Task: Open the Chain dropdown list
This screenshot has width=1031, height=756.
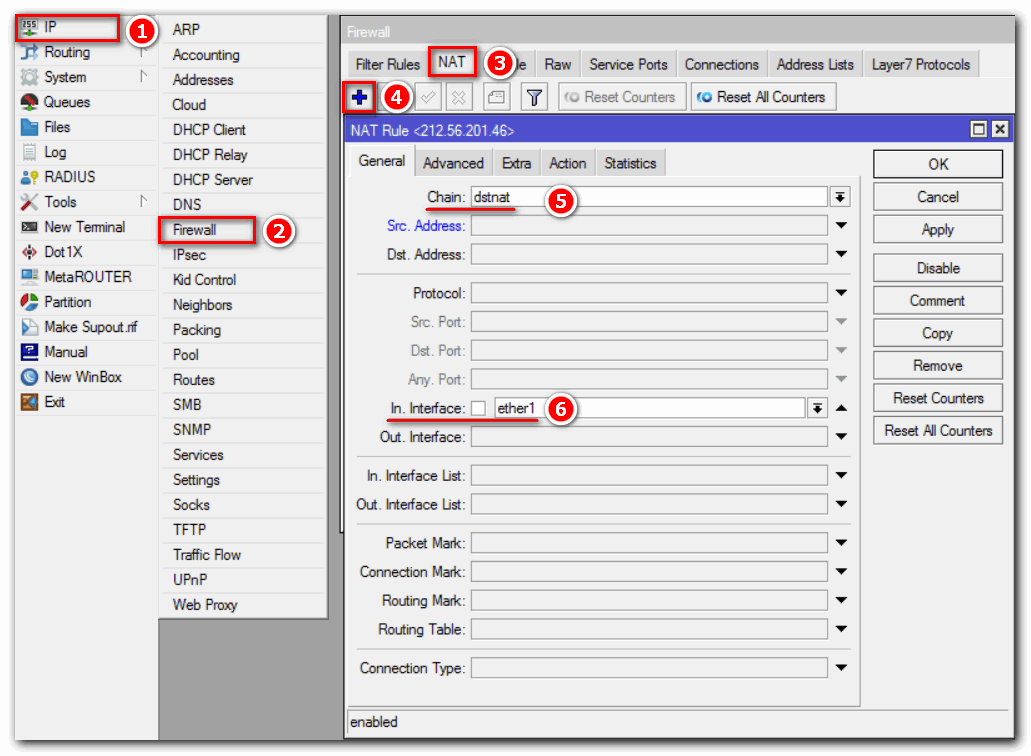Action: [841, 197]
